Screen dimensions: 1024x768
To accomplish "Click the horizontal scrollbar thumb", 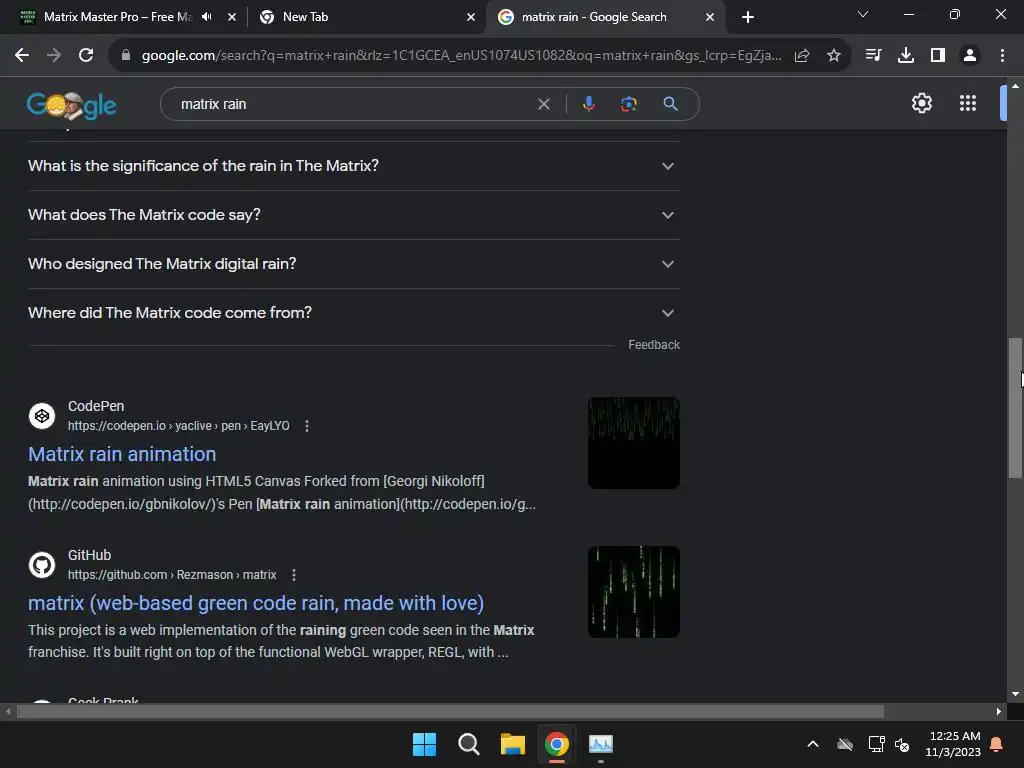I will [x=450, y=711].
